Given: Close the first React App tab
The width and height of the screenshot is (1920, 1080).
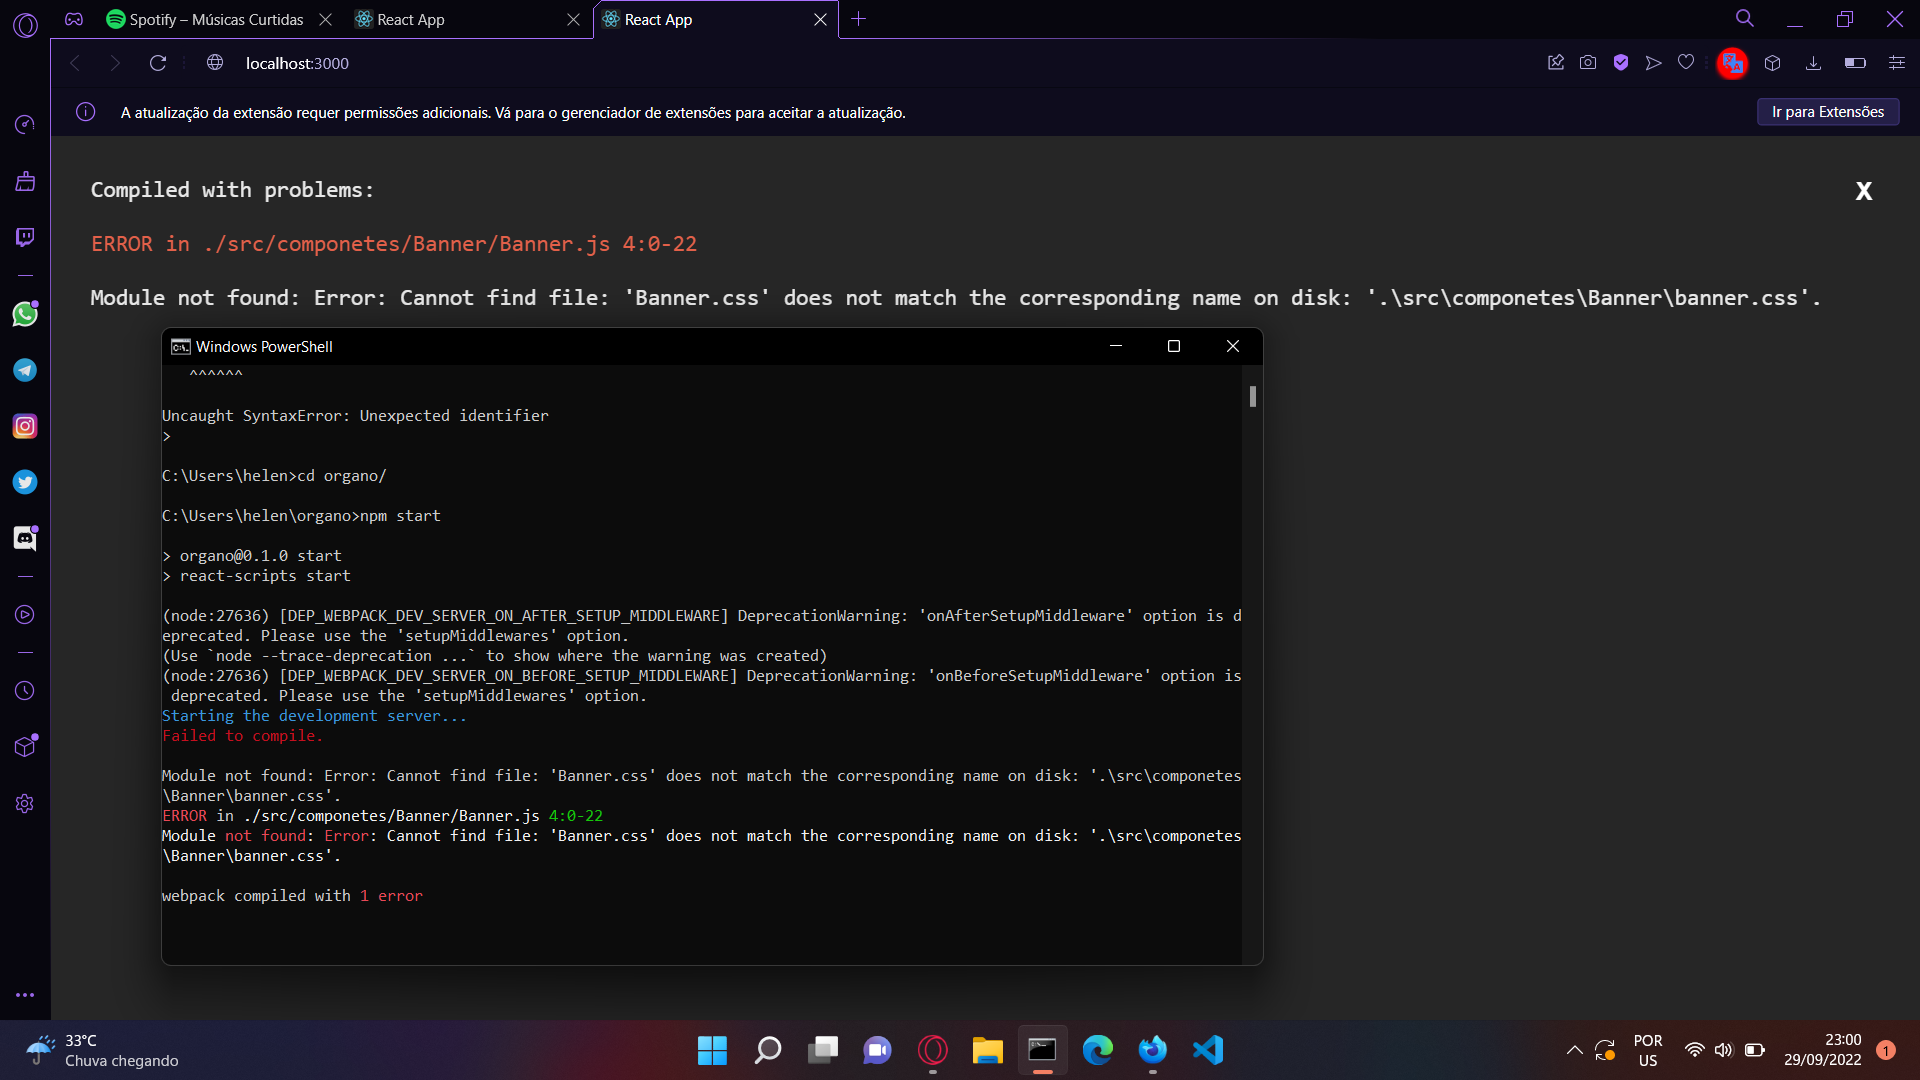Looking at the screenshot, I should [573, 19].
